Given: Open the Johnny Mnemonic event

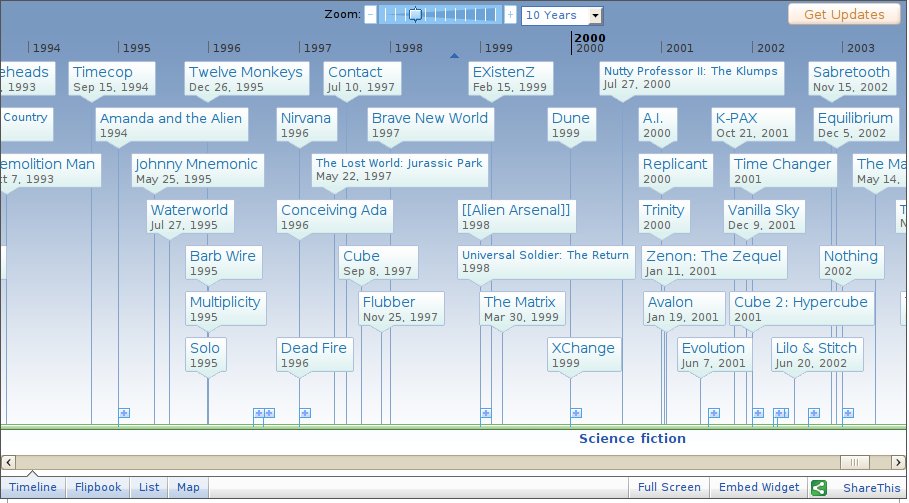Looking at the screenshot, I should click(198, 170).
